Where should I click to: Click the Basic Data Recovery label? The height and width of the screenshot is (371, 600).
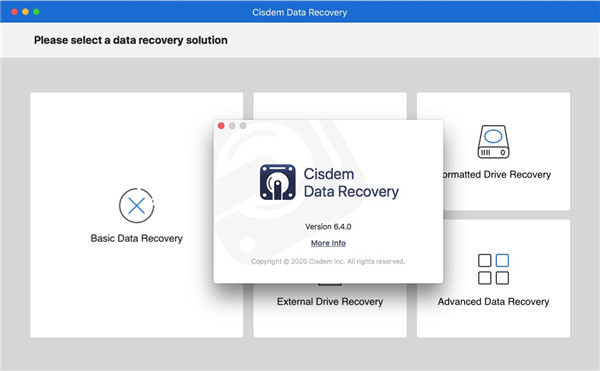tap(137, 238)
